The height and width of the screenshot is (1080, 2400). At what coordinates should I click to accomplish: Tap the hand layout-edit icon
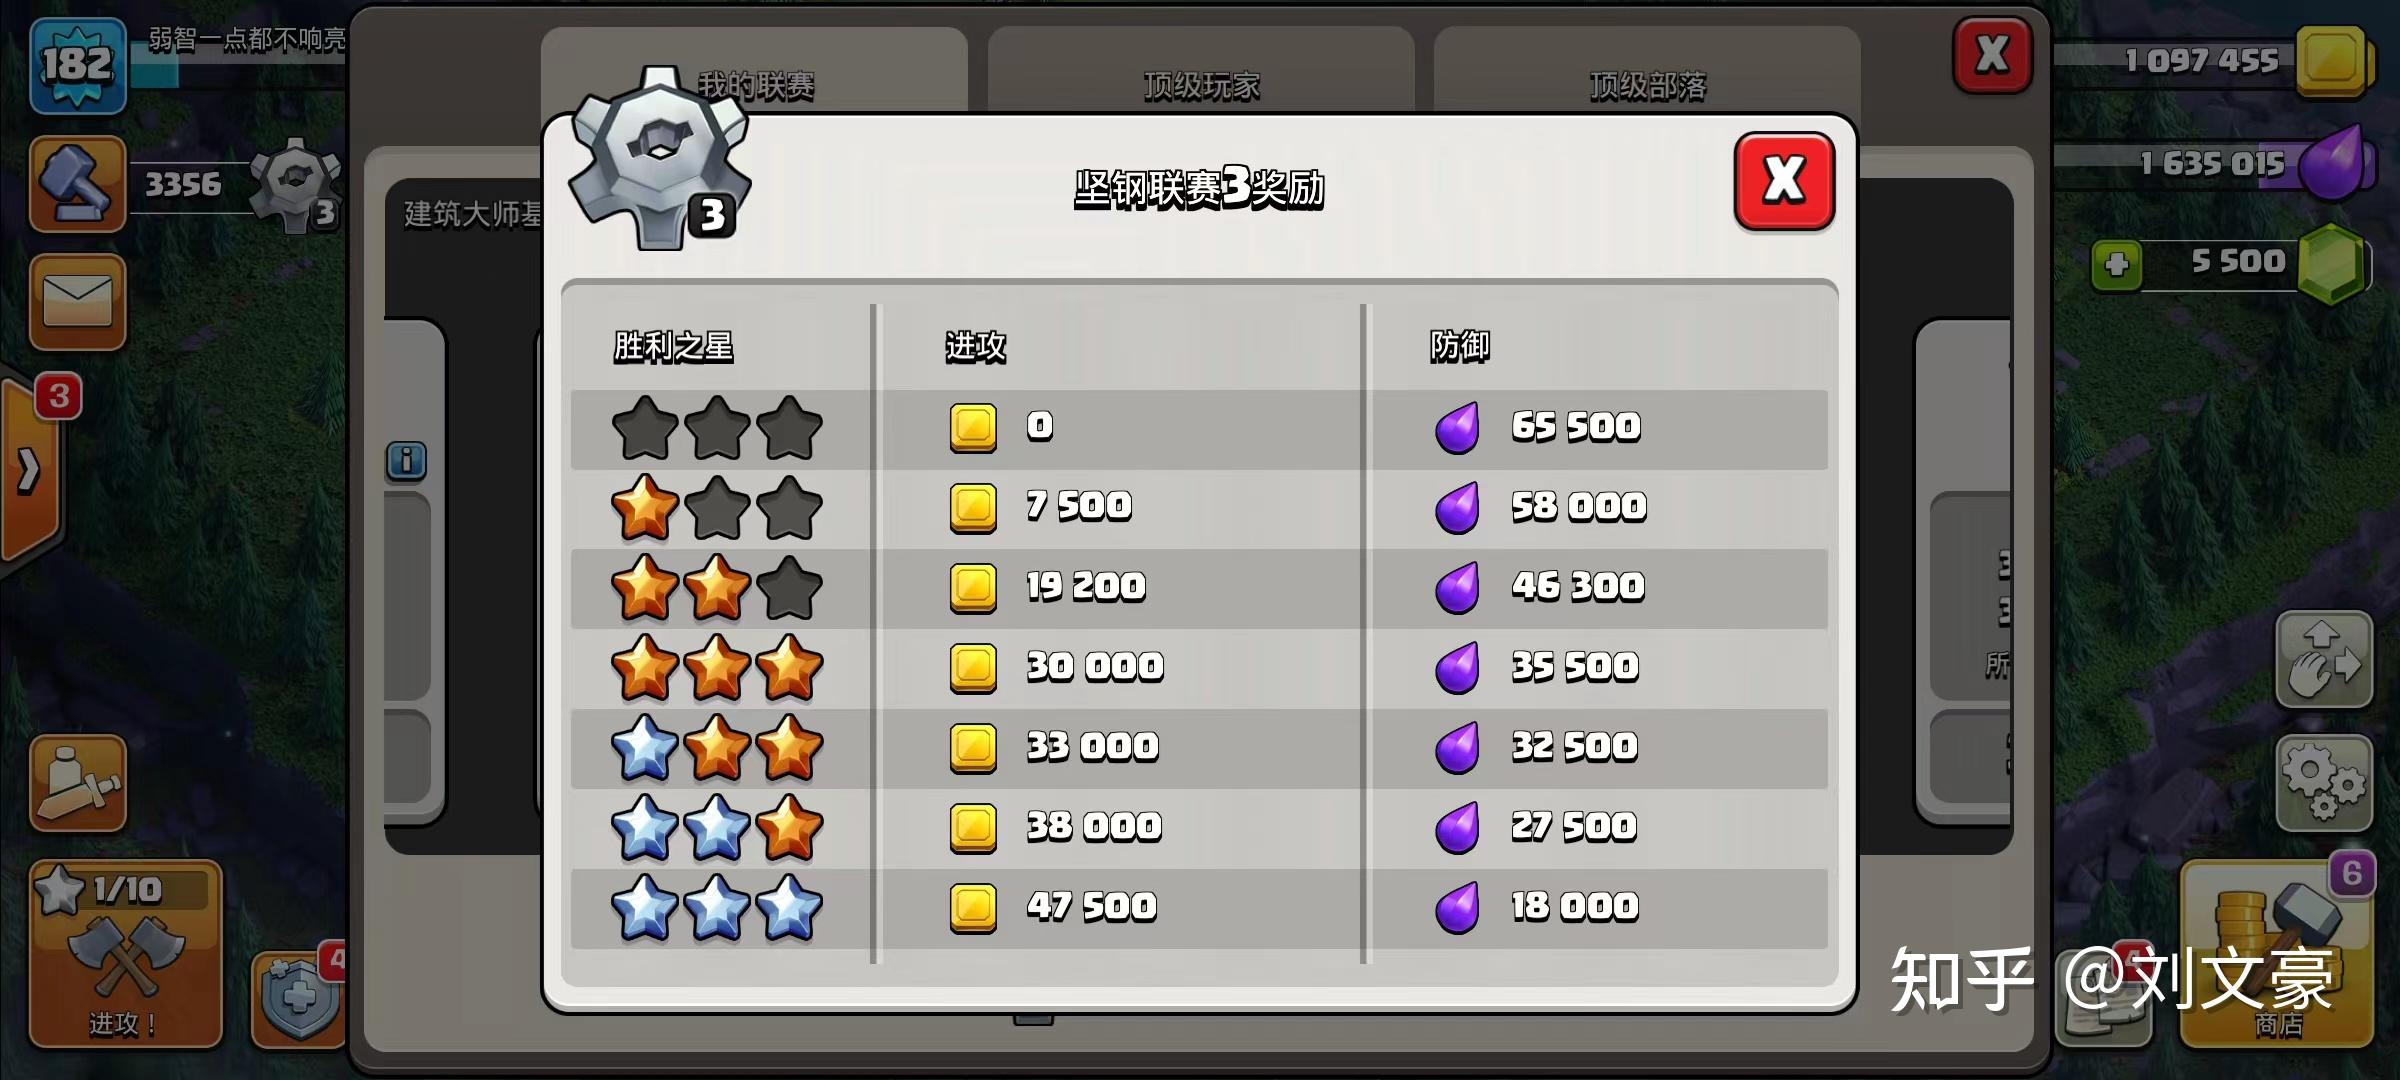(2324, 660)
